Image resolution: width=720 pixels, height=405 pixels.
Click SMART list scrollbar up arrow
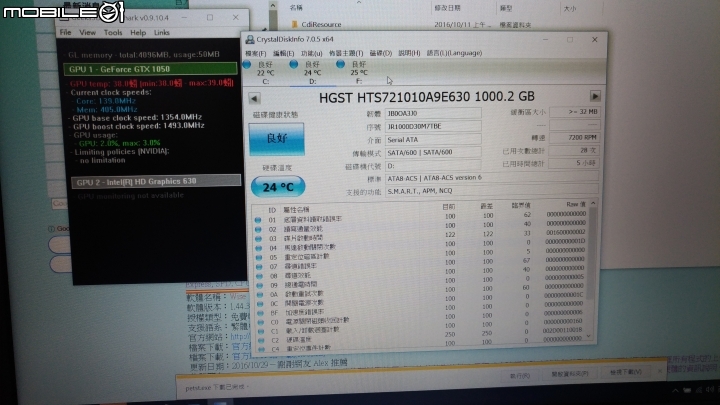pos(593,203)
